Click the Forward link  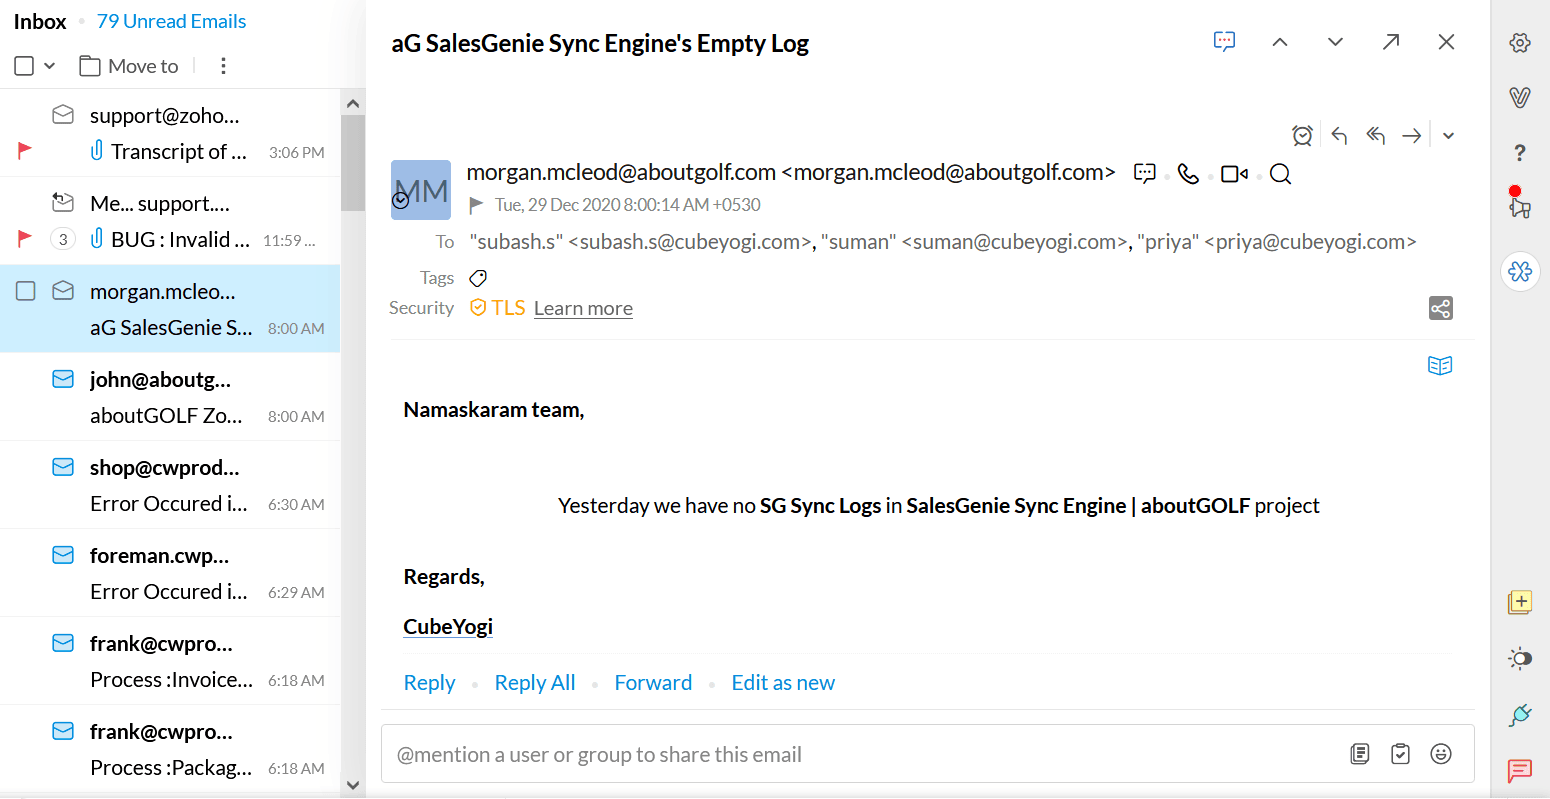tap(653, 683)
